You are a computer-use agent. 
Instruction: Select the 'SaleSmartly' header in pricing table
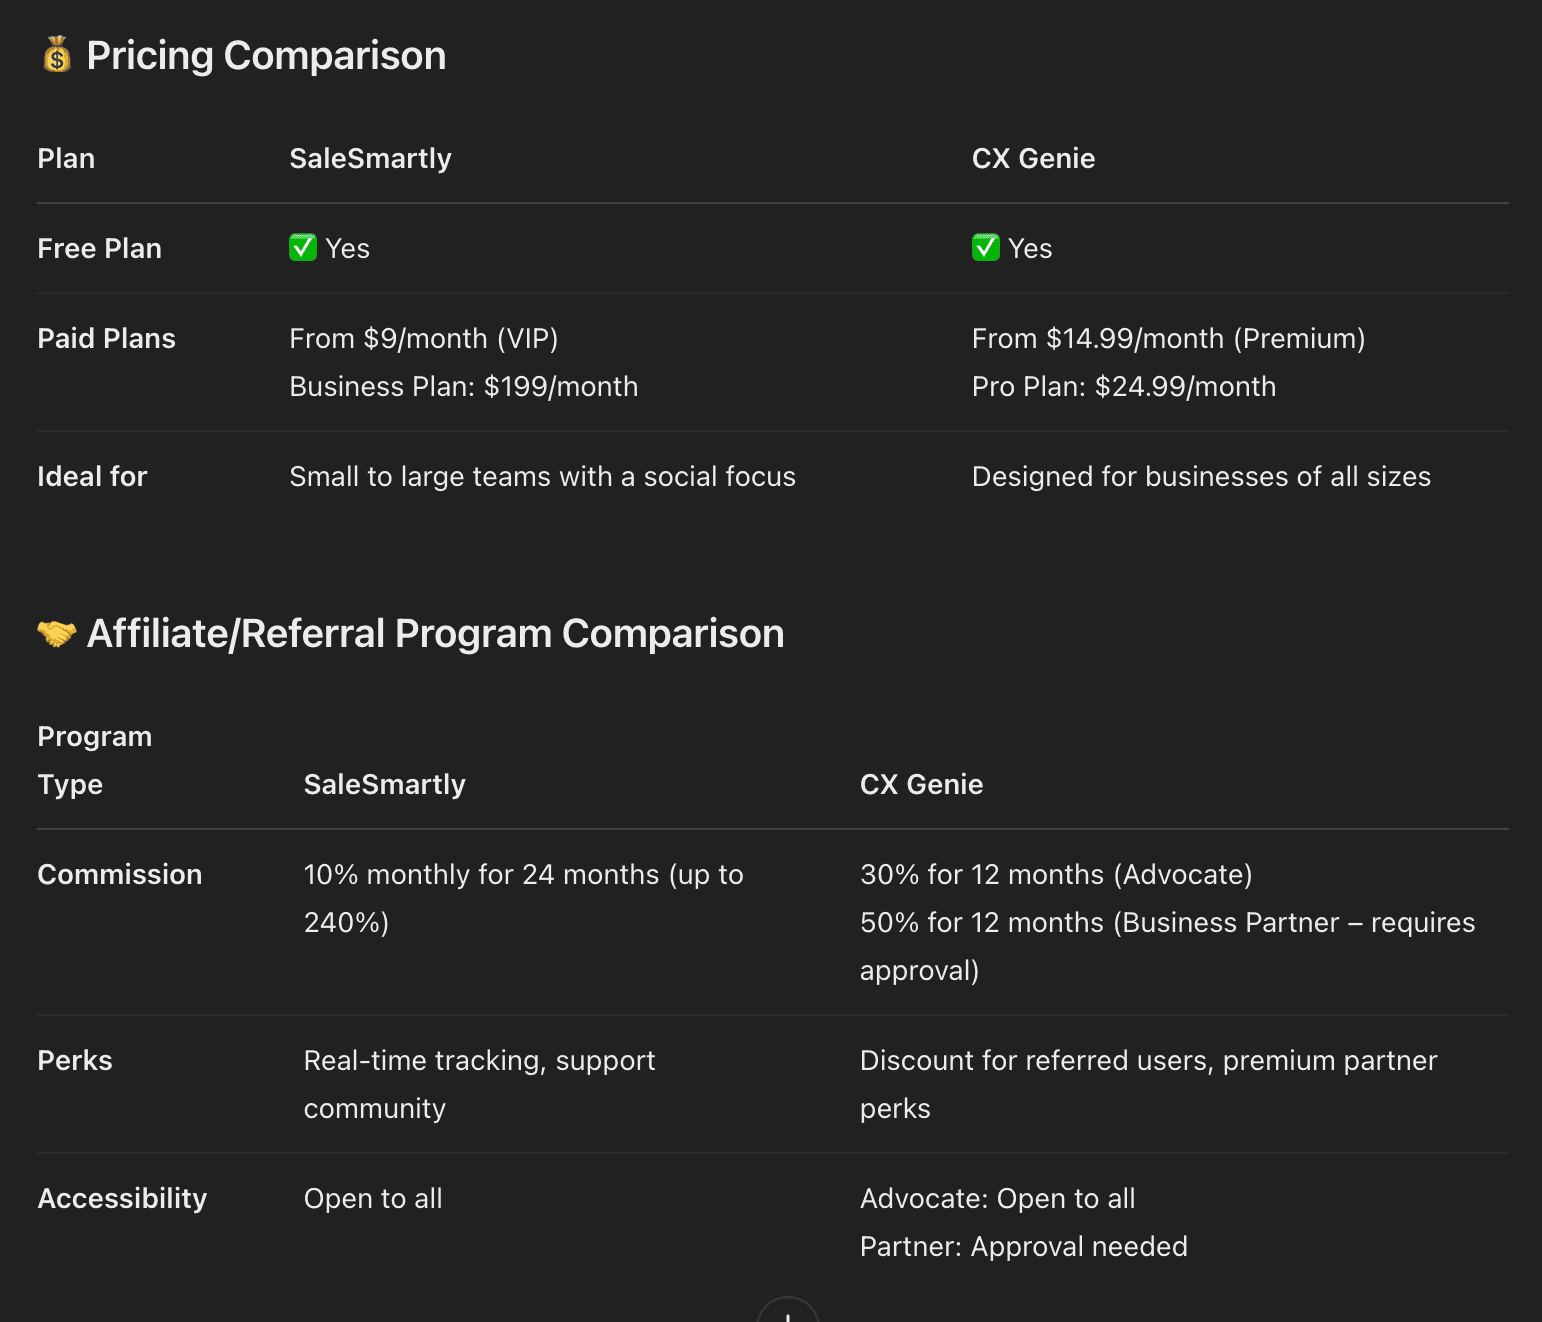tap(370, 158)
